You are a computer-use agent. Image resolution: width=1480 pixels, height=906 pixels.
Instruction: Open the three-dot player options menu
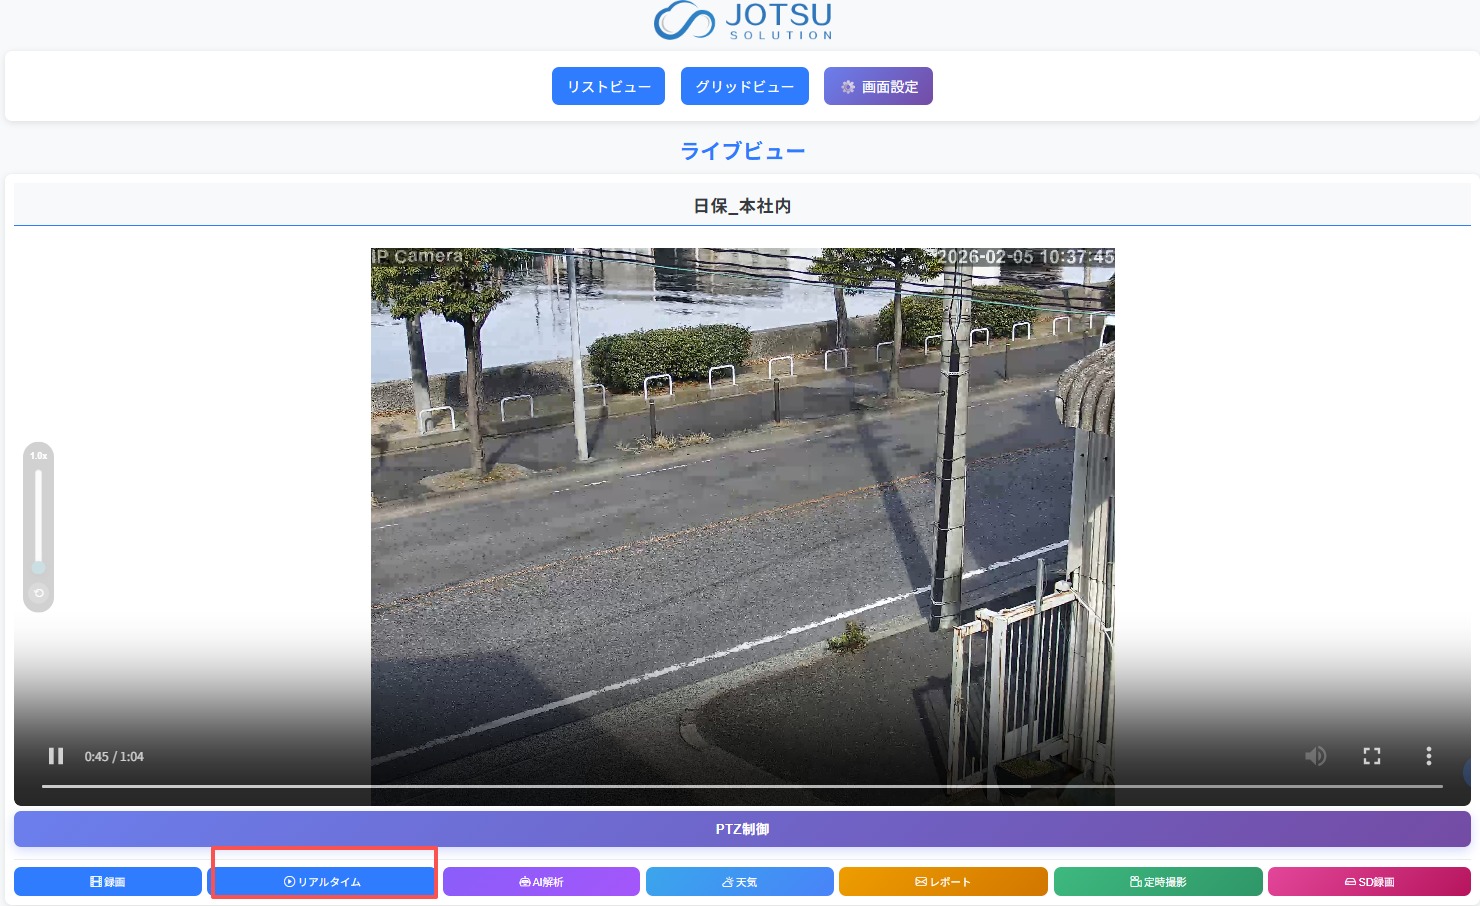coord(1428,756)
